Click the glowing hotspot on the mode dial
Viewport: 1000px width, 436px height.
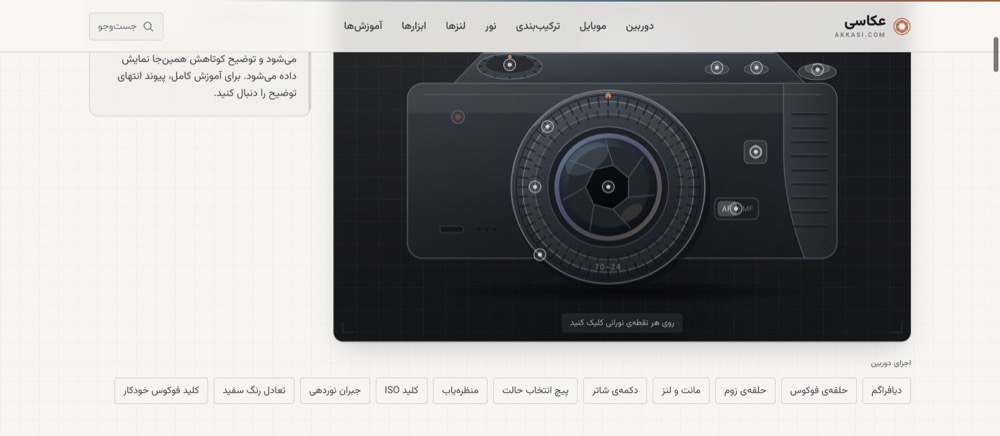click(510, 64)
